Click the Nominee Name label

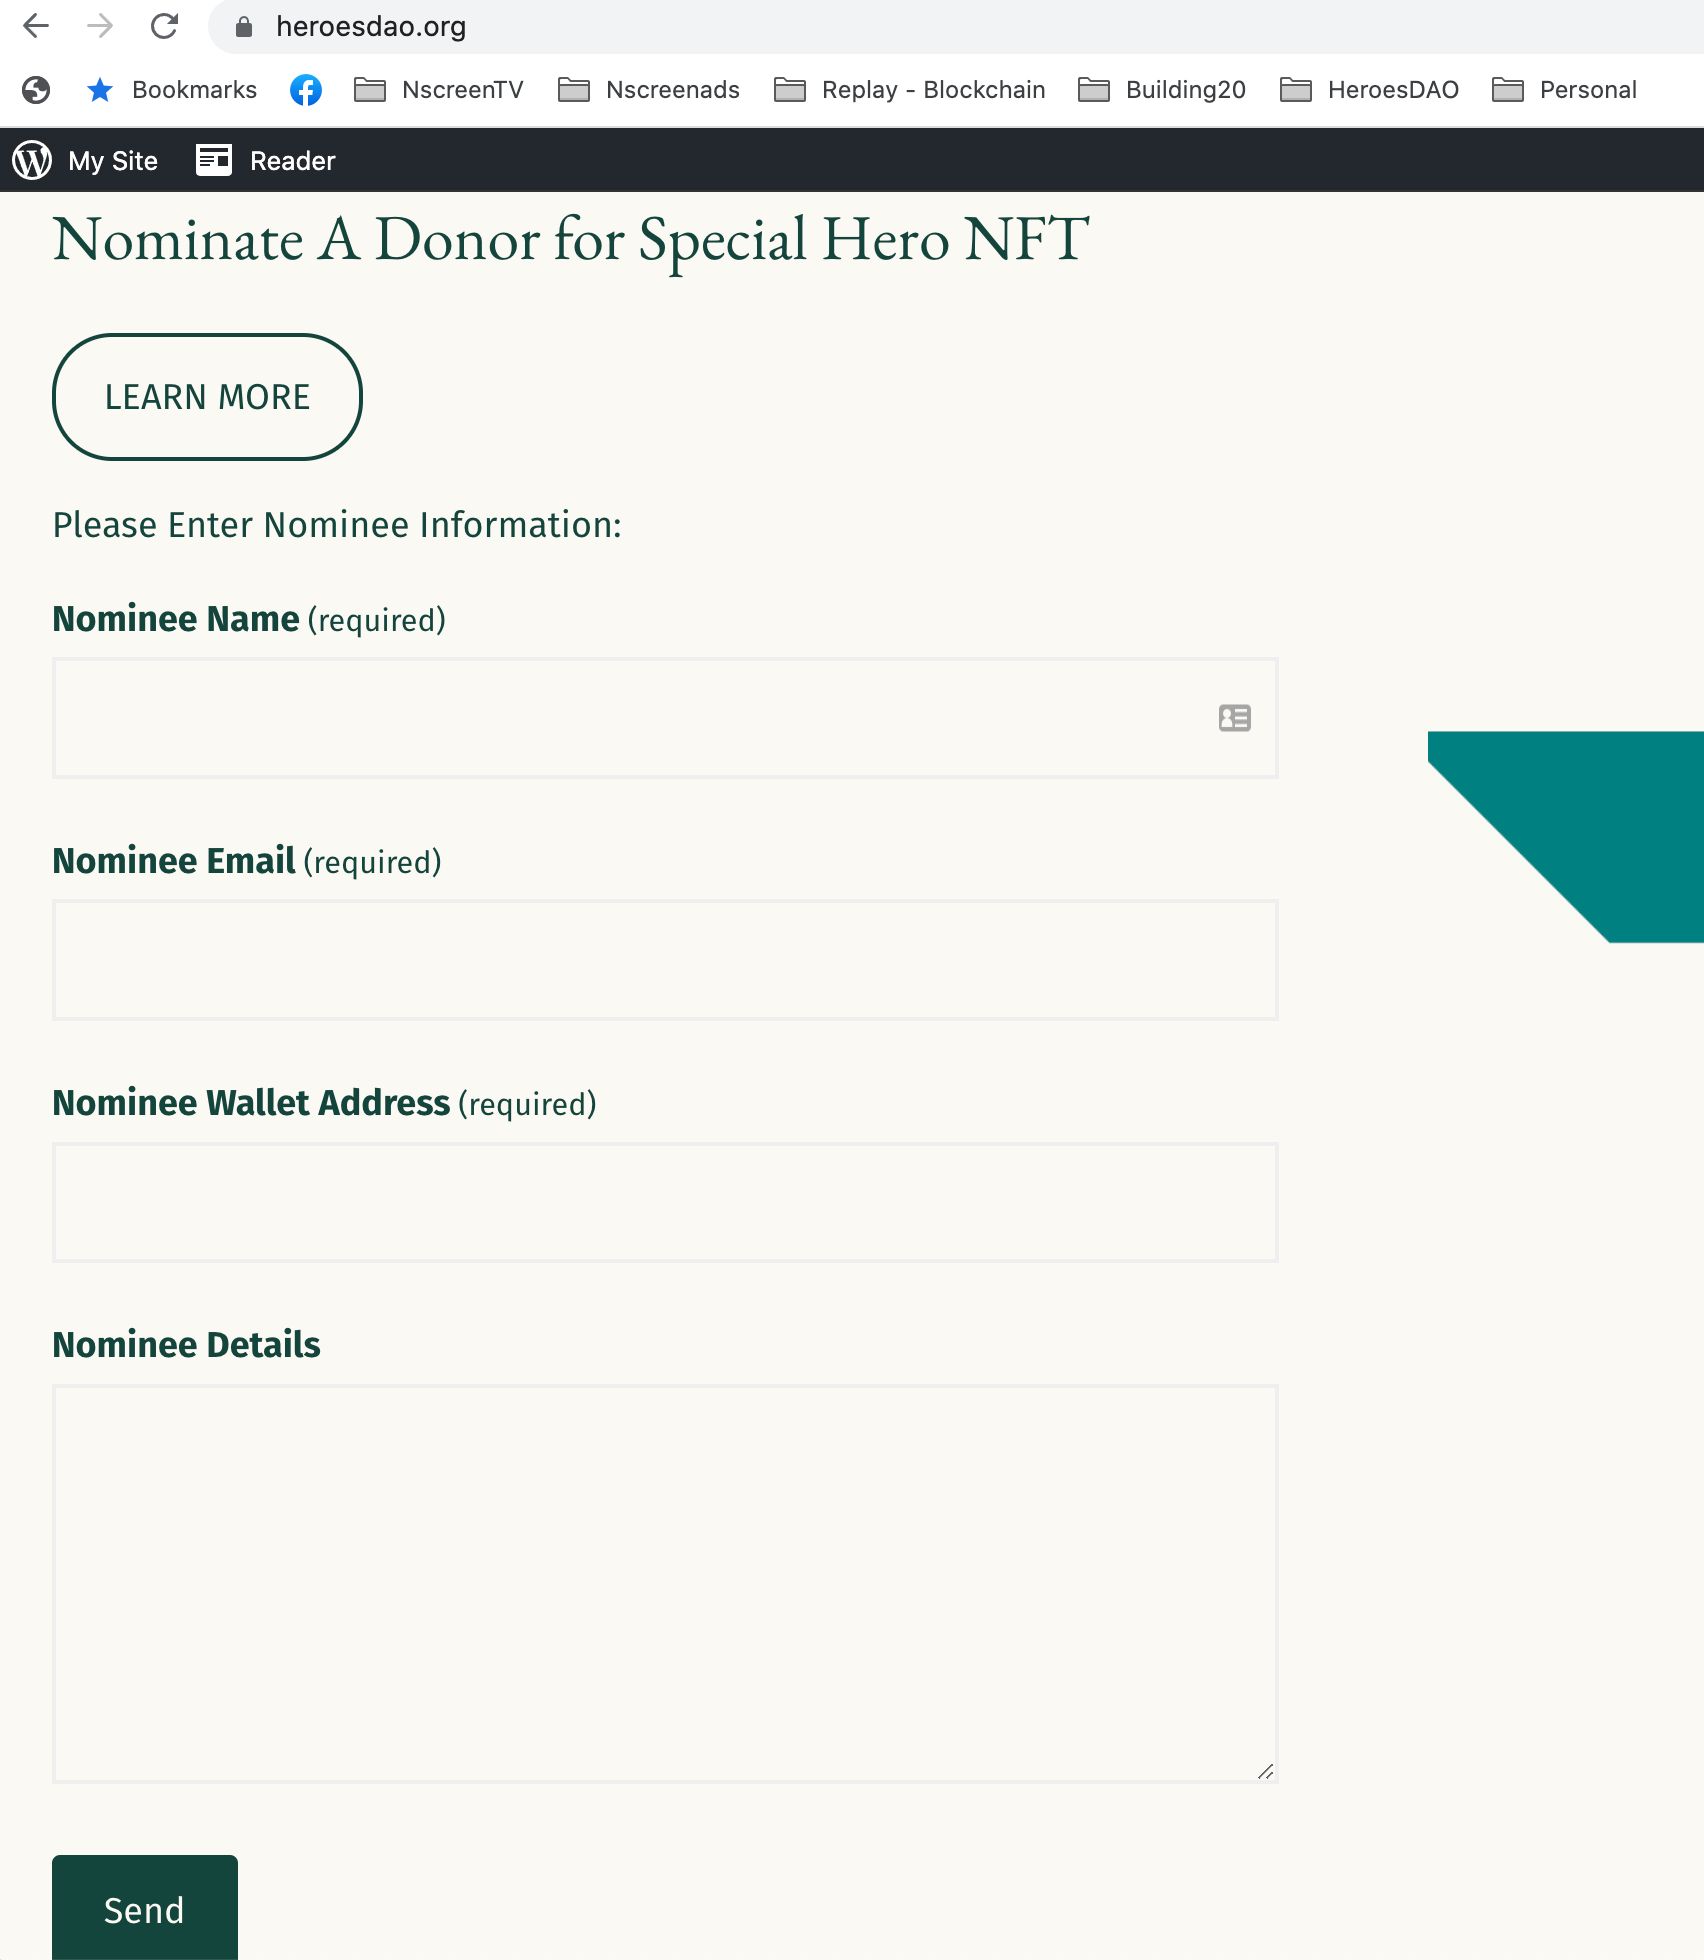[x=176, y=619]
